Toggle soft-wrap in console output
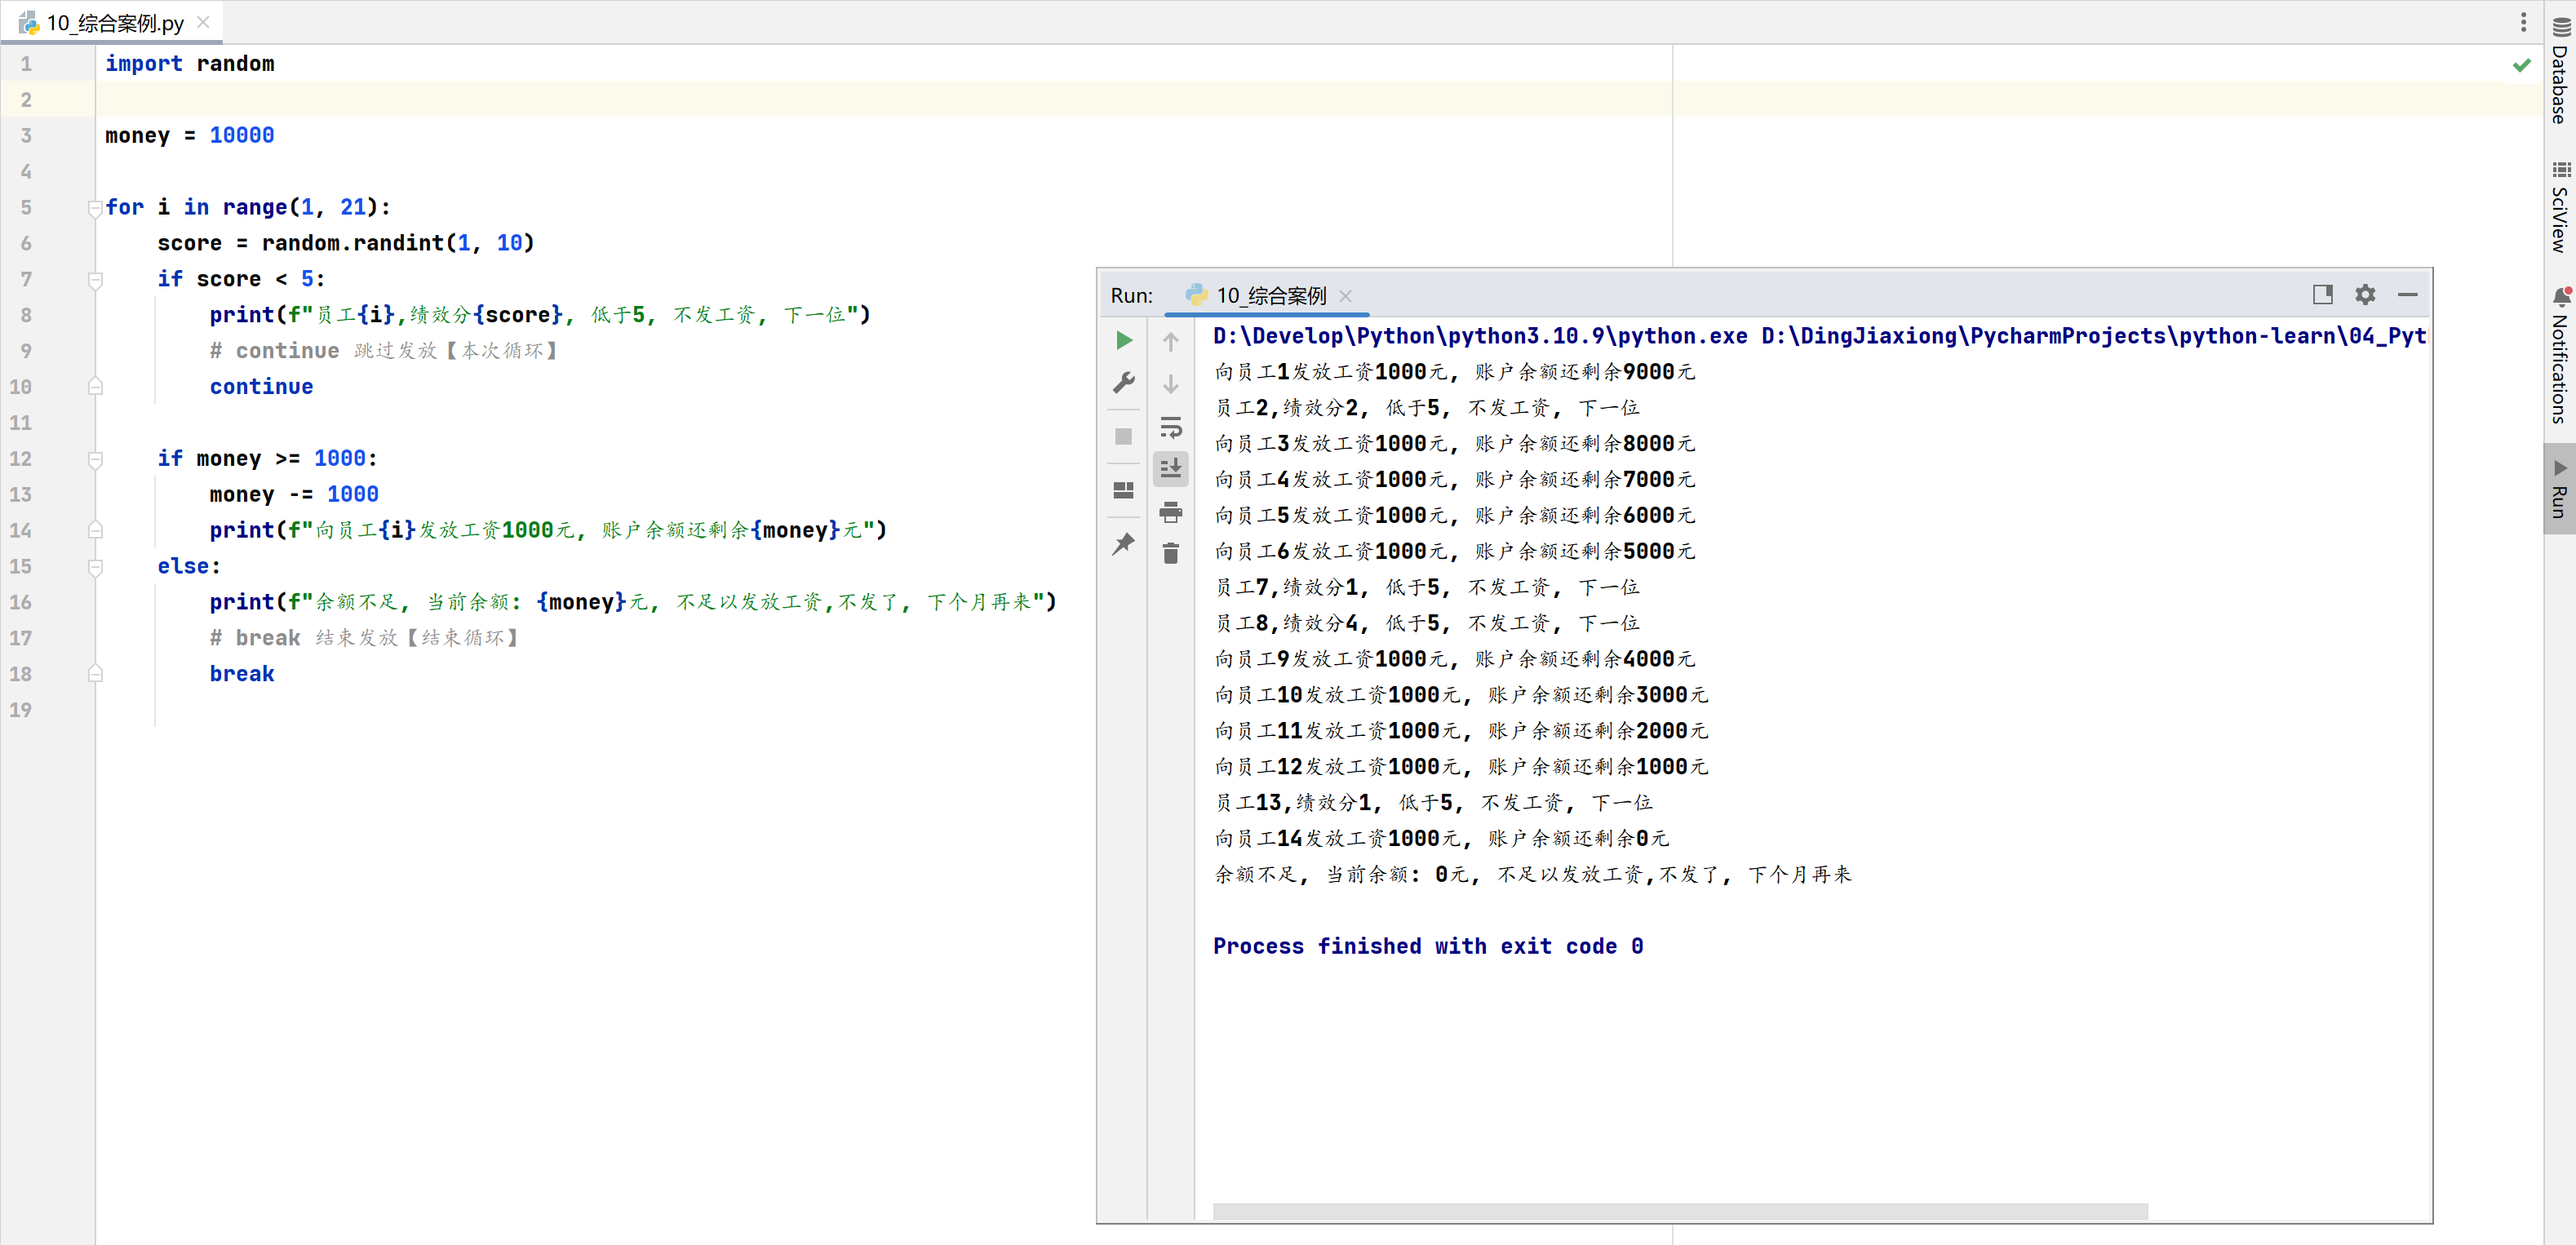Viewport: 2576px width, 1245px height. (x=1170, y=427)
